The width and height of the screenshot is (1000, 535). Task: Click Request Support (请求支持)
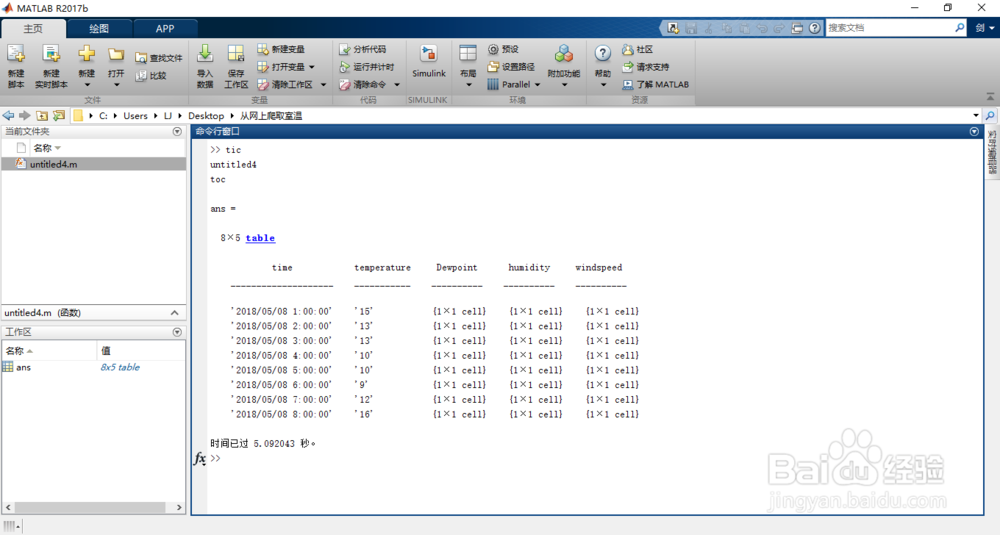point(645,66)
